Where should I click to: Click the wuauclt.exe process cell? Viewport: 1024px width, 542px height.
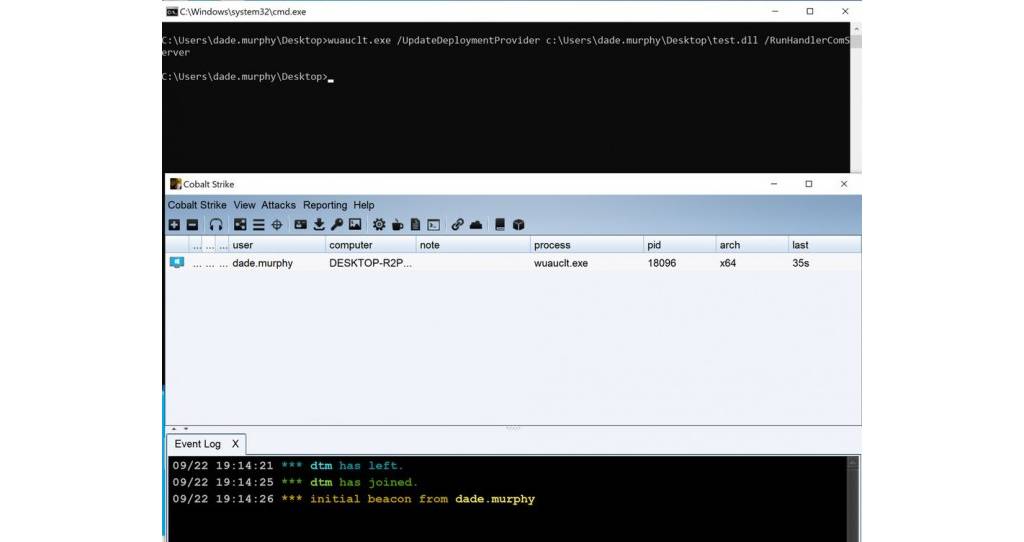click(x=561, y=263)
